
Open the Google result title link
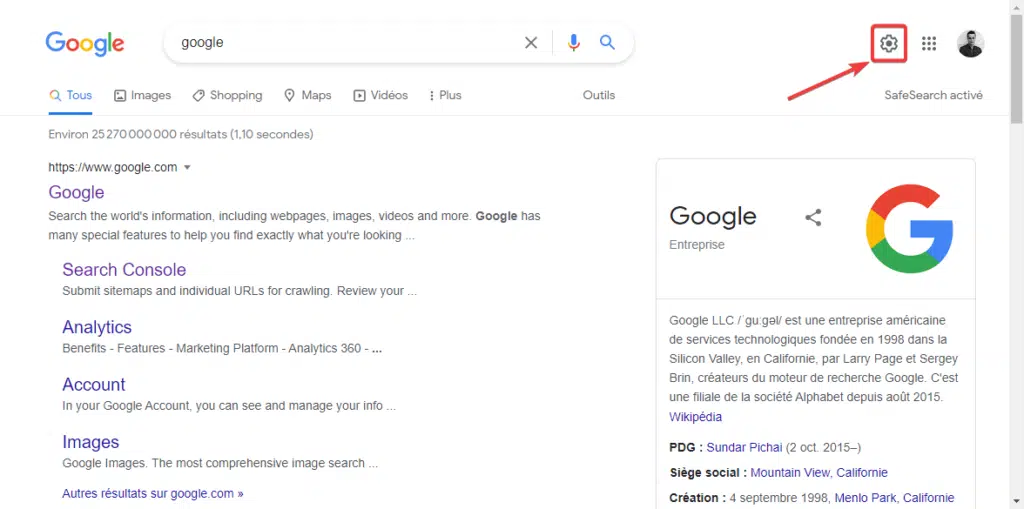(x=76, y=192)
